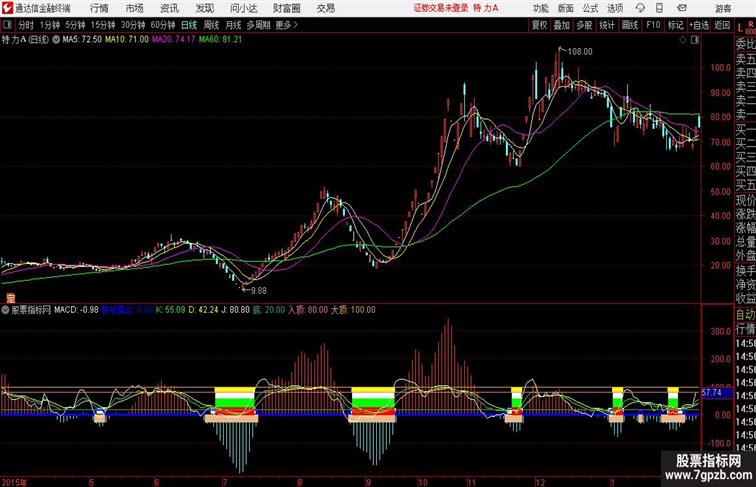Open the 财富圈 menu
Image resolution: width=756 pixels, height=487 pixels.
(x=286, y=8)
